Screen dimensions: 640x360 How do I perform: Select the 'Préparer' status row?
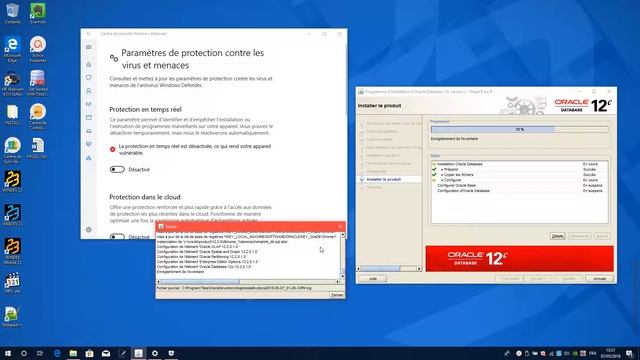(x=519, y=169)
